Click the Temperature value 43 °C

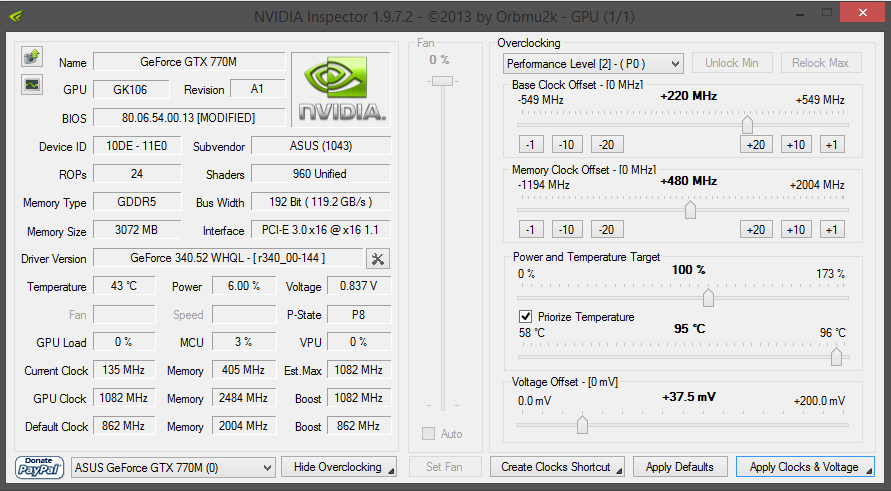point(124,286)
